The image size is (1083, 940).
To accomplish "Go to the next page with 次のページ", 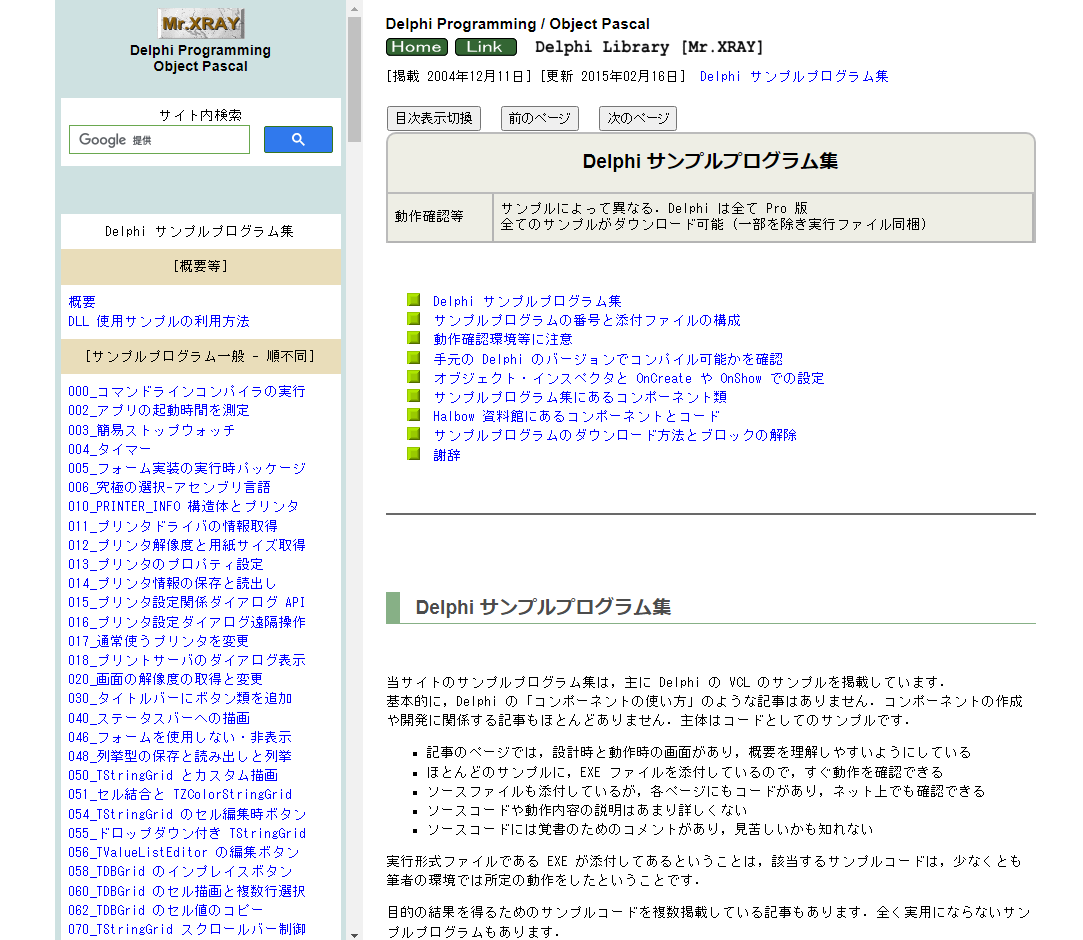I will click(637, 118).
